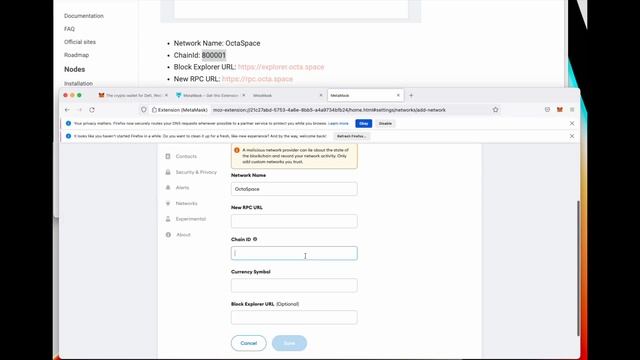The height and width of the screenshot is (360, 640).
Task: Click the Okay button in DNS notification
Action: 363,123
